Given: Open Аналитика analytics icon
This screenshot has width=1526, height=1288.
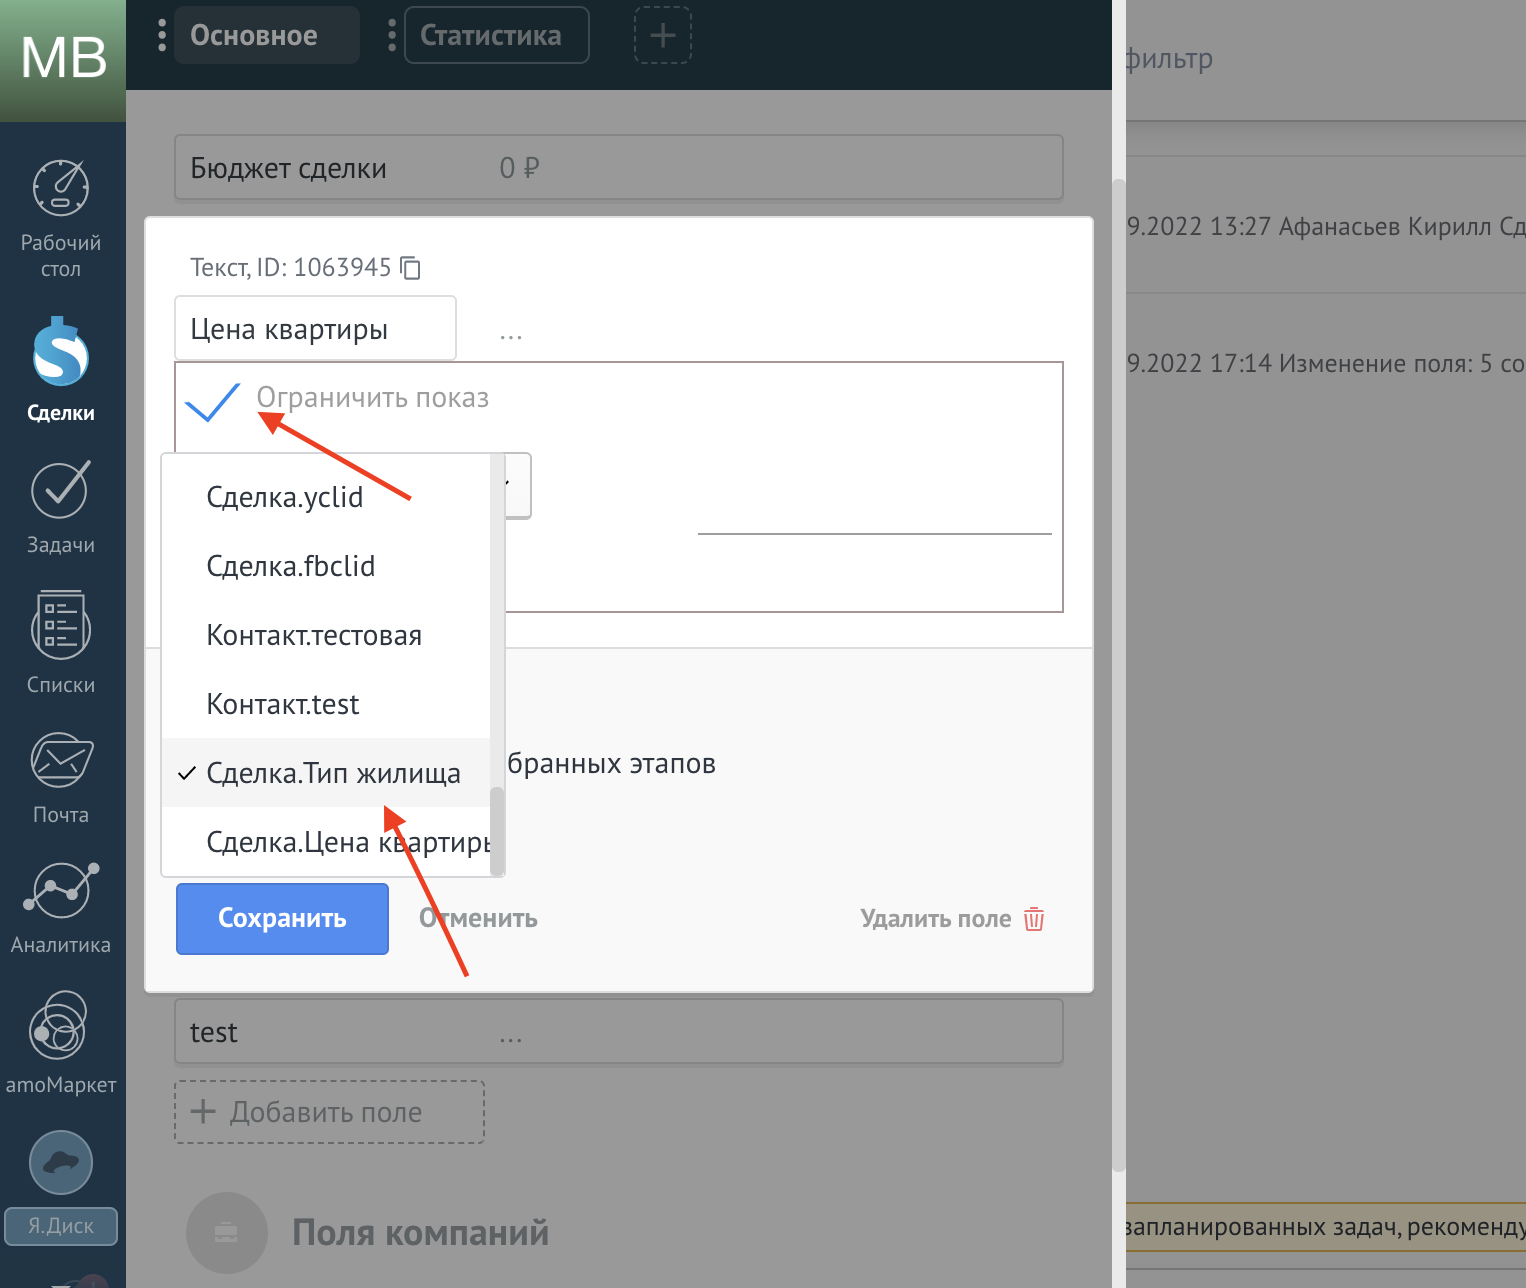Looking at the screenshot, I should coord(61,890).
